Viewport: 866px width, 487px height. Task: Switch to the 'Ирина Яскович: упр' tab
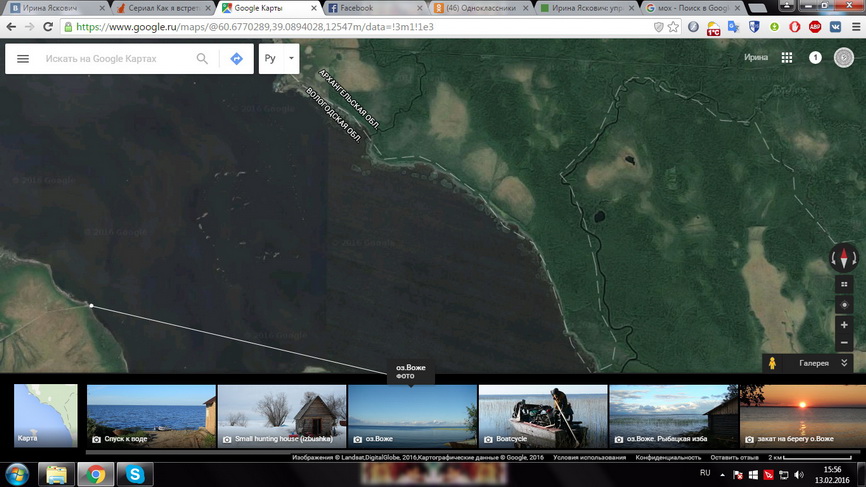[x=588, y=8]
